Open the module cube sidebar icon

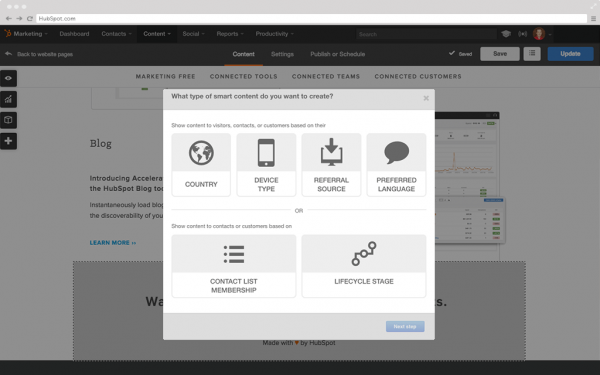[x=8, y=120]
